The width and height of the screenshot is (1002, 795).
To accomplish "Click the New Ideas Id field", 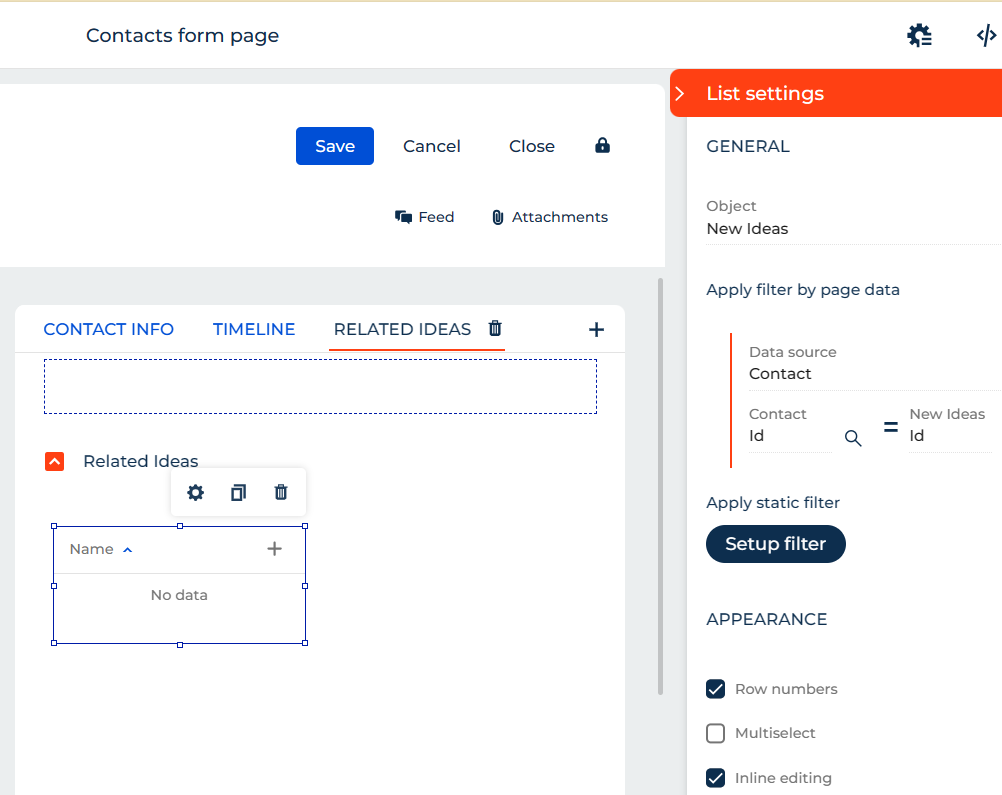I will pos(951,428).
